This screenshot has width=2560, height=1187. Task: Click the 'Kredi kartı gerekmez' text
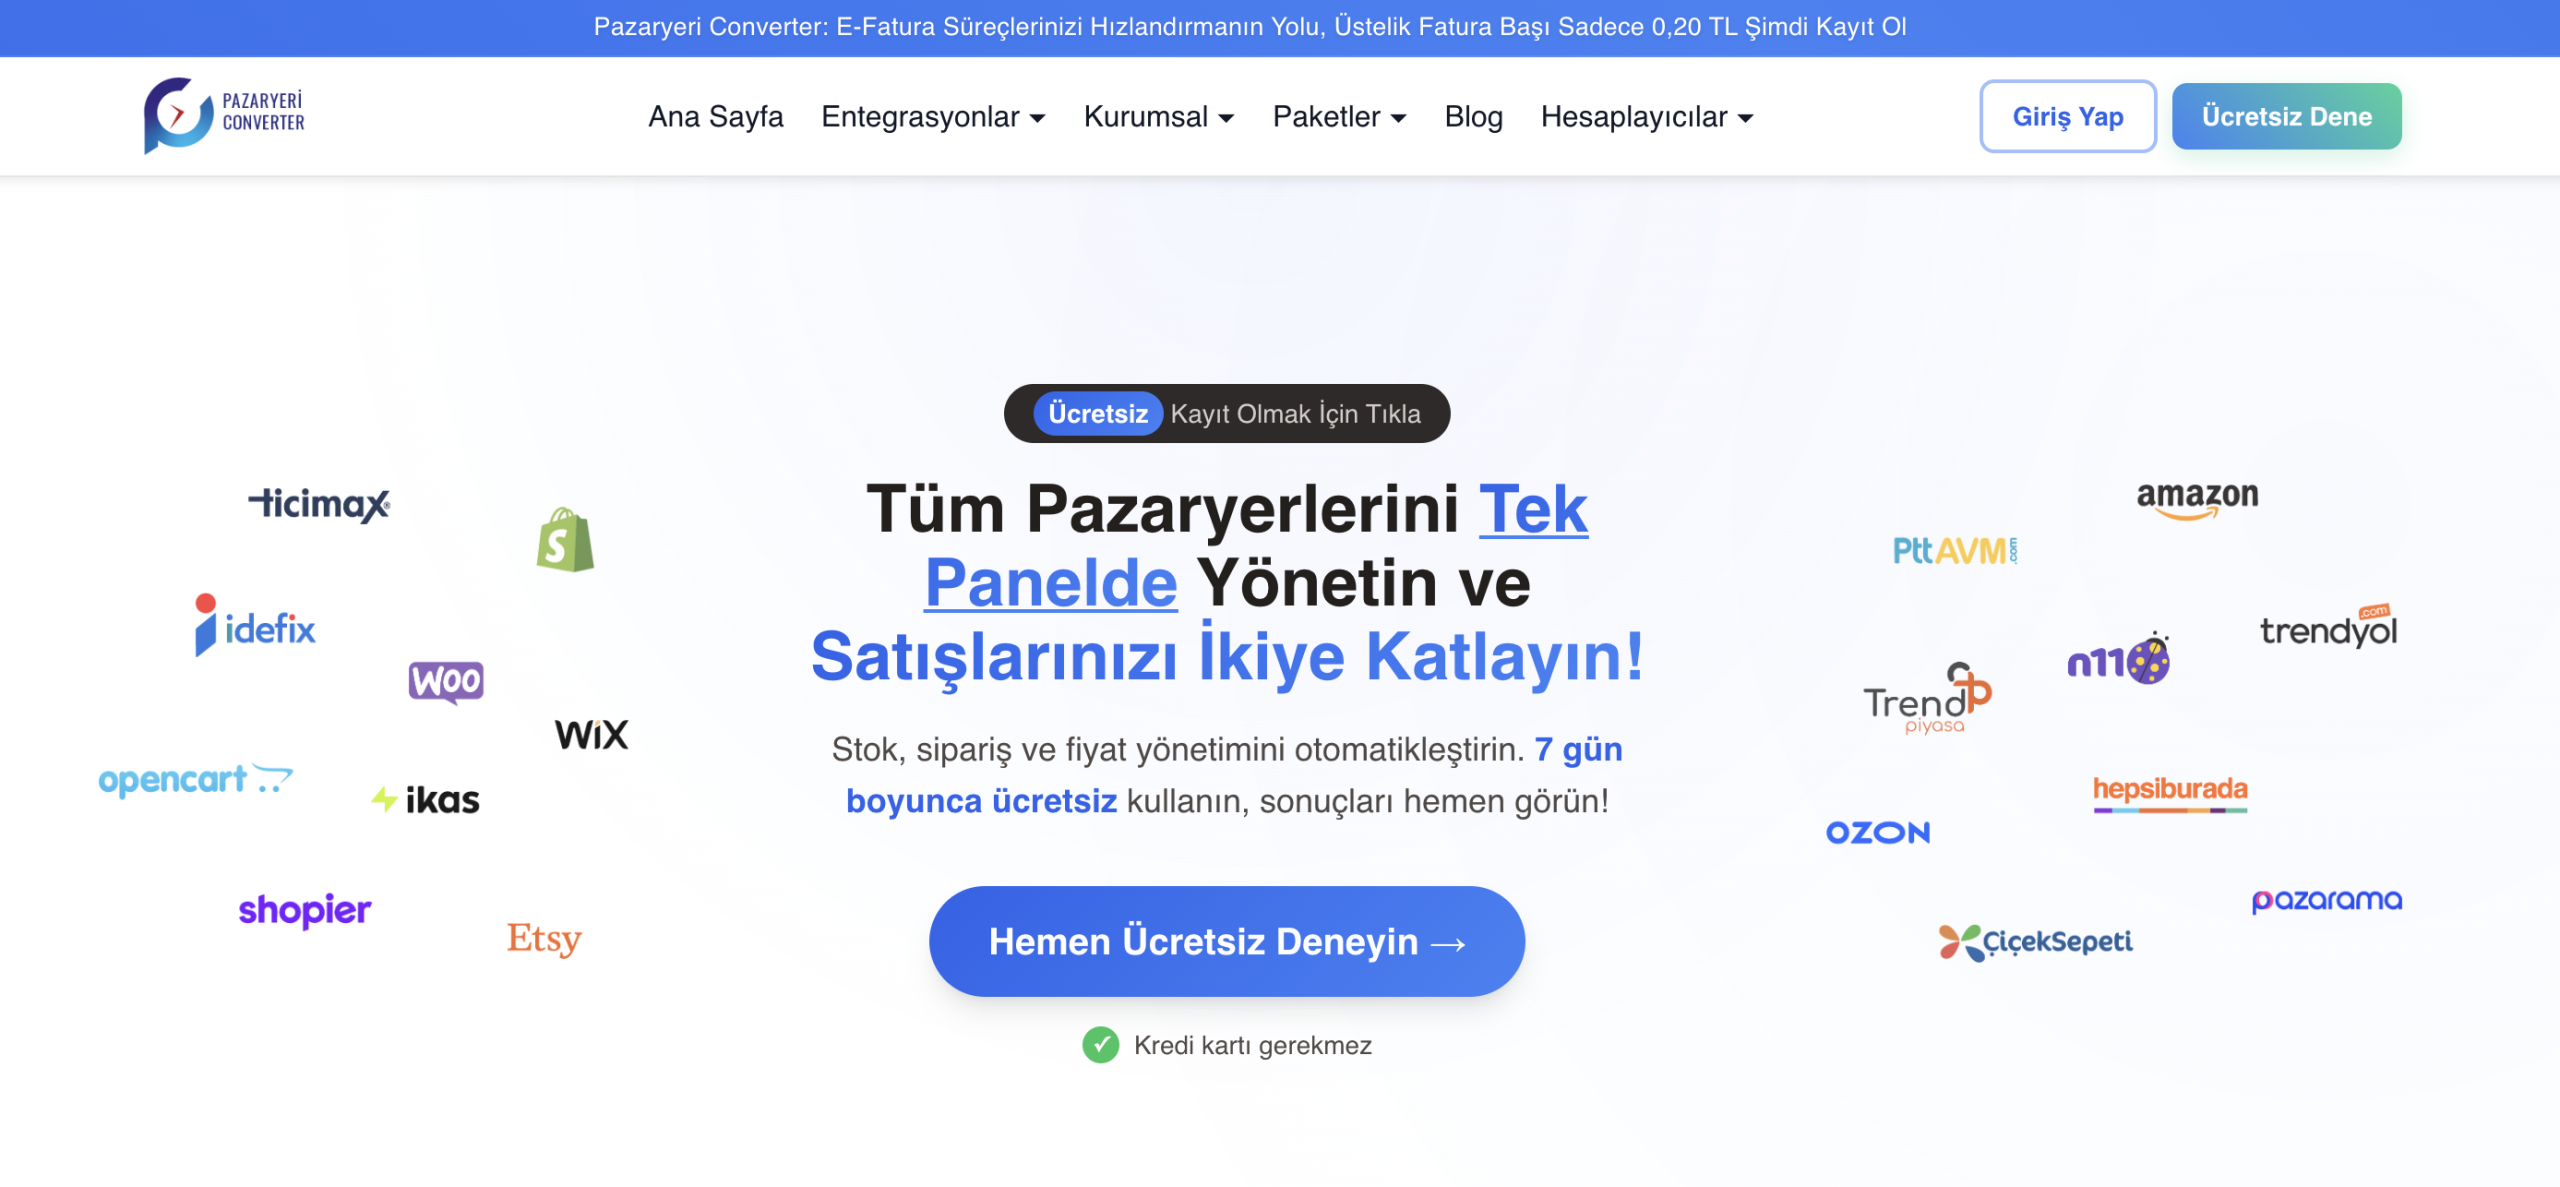pos(1252,1045)
